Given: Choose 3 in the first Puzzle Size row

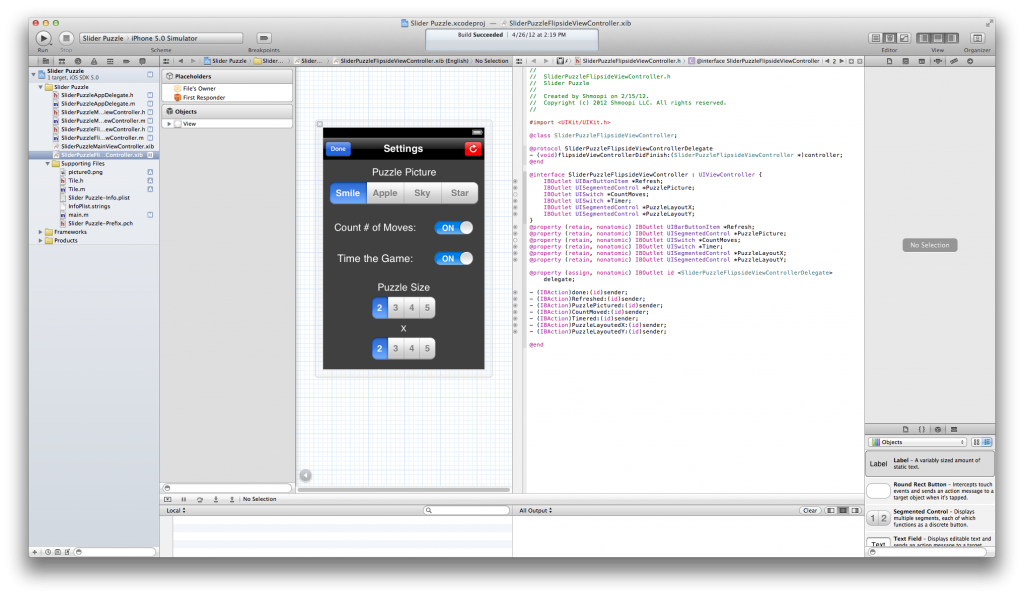Looking at the screenshot, I should coord(396,308).
